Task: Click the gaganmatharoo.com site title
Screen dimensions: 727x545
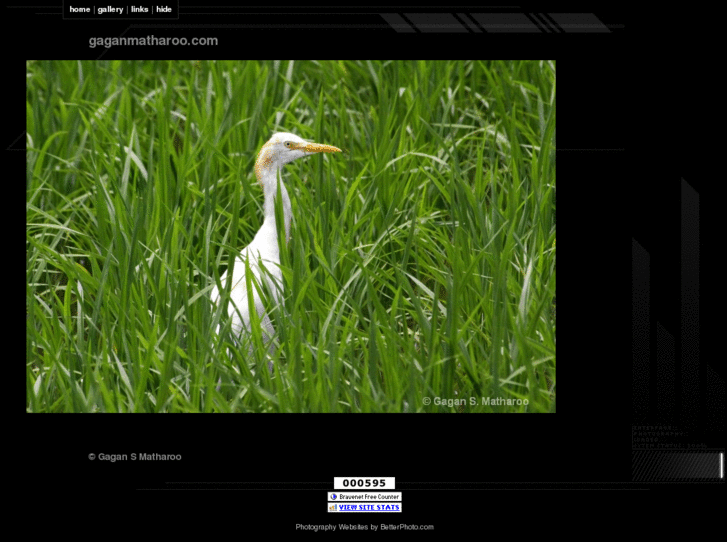Action: coord(153,41)
